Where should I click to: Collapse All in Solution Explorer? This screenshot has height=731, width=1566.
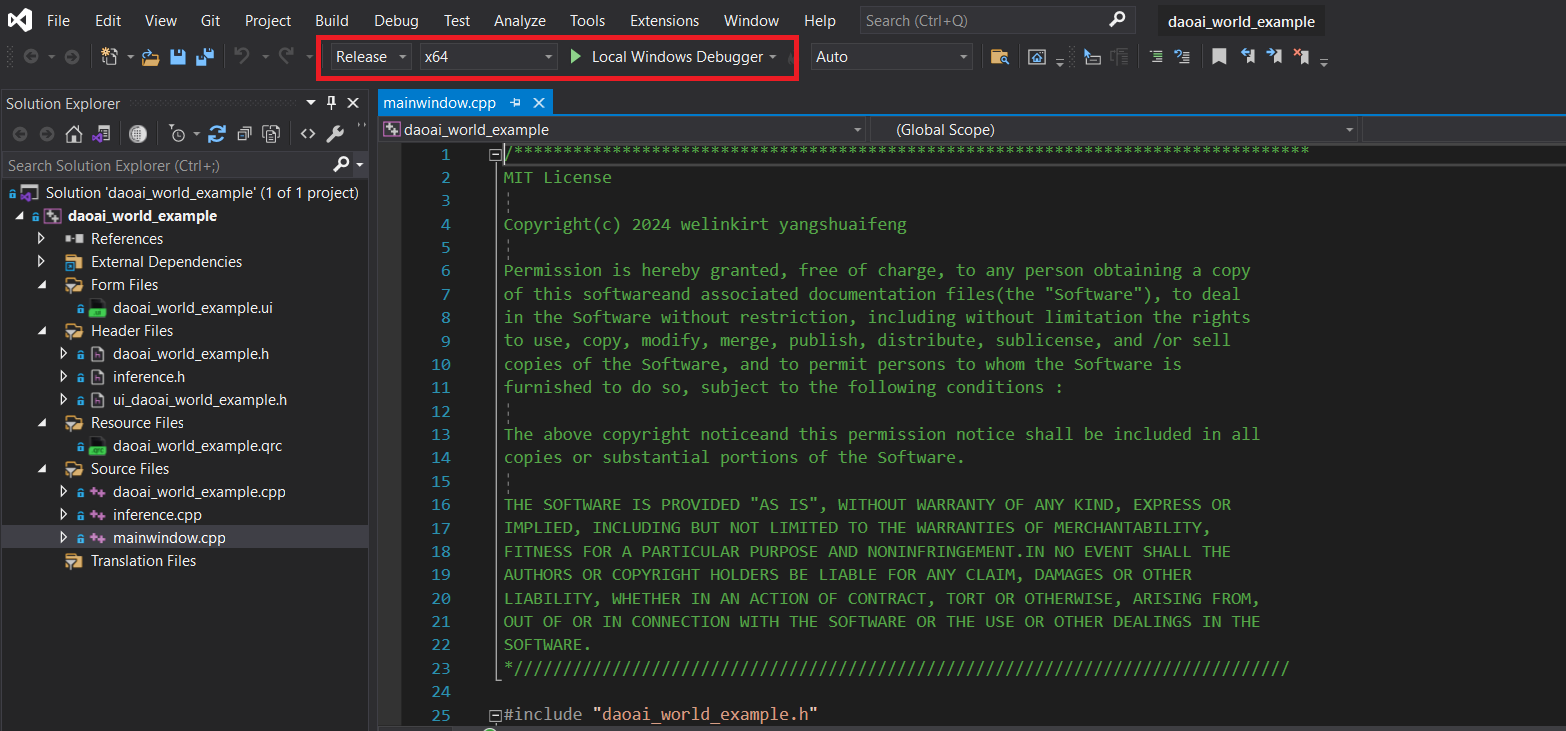[243, 134]
